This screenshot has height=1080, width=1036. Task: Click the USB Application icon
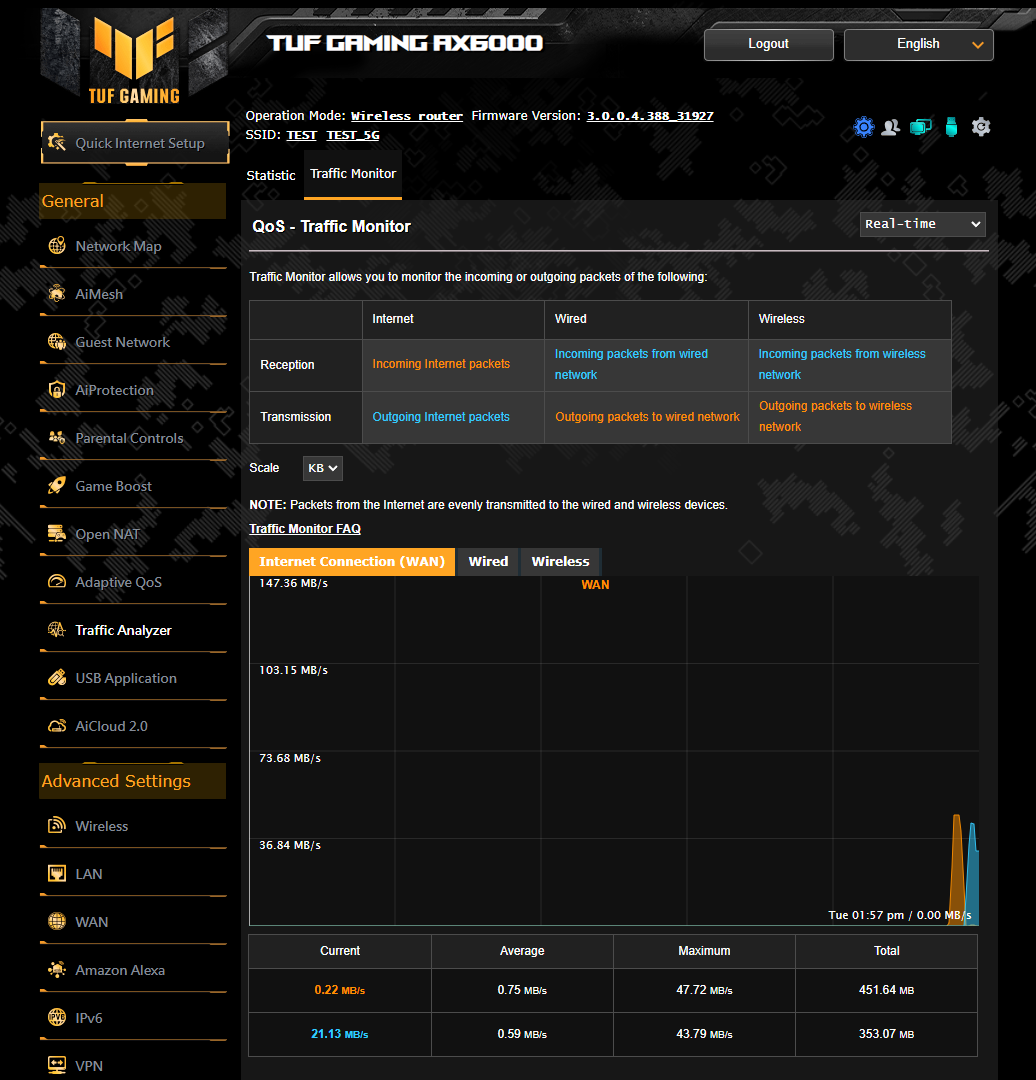point(56,678)
